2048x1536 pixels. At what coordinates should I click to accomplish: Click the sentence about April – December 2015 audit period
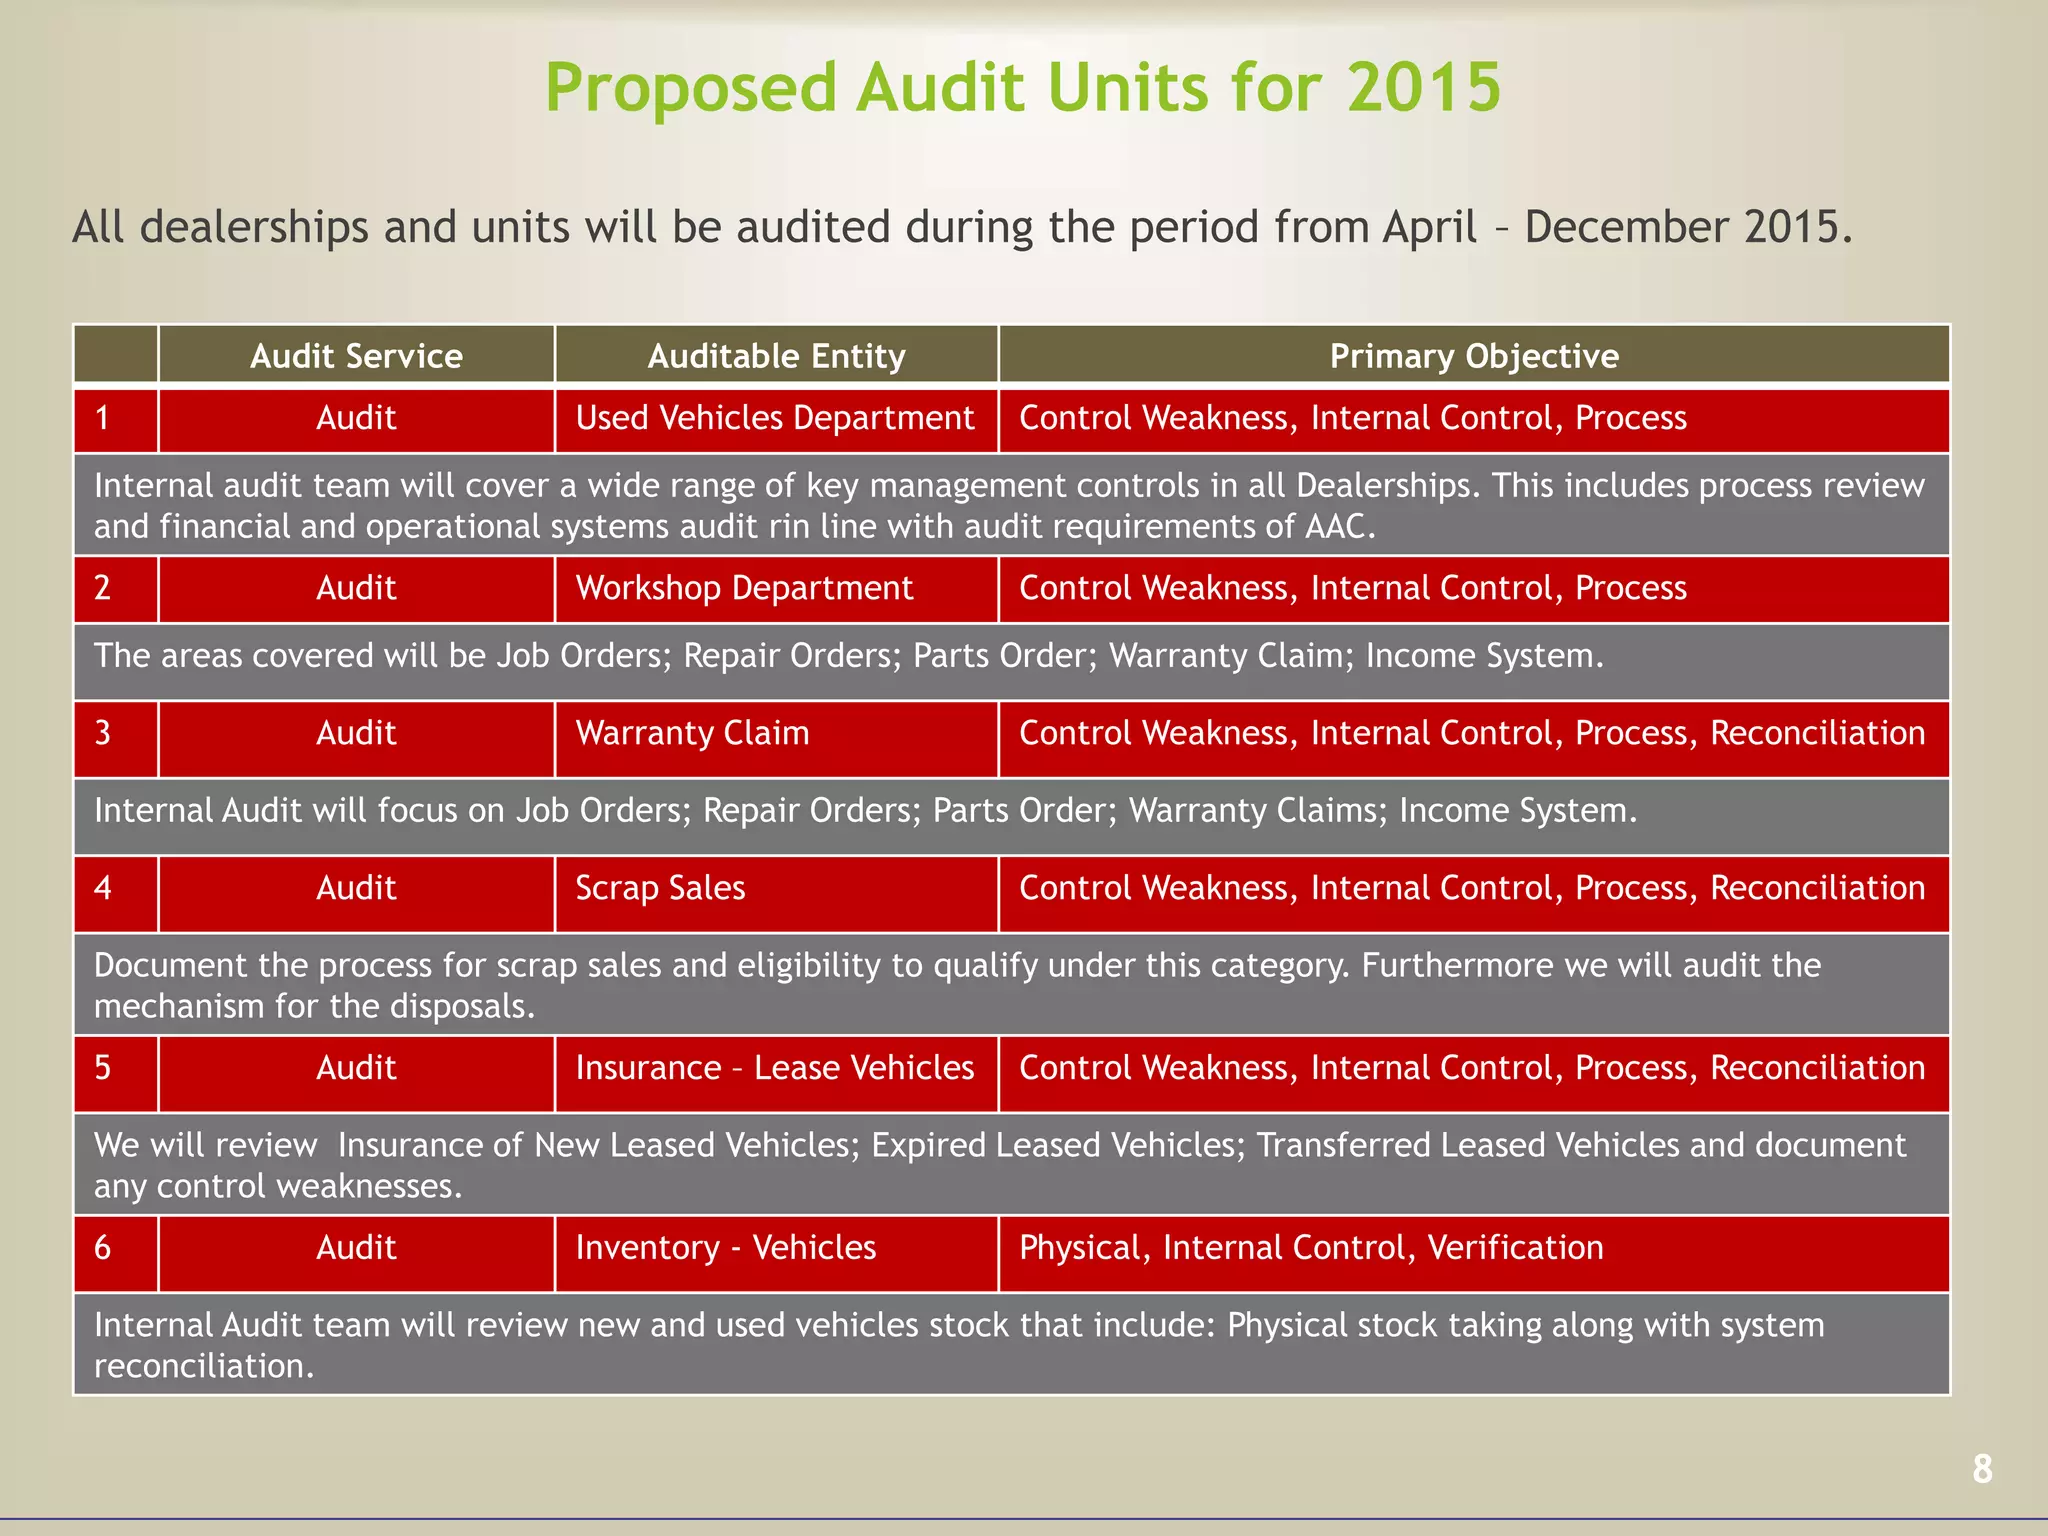tap(963, 228)
